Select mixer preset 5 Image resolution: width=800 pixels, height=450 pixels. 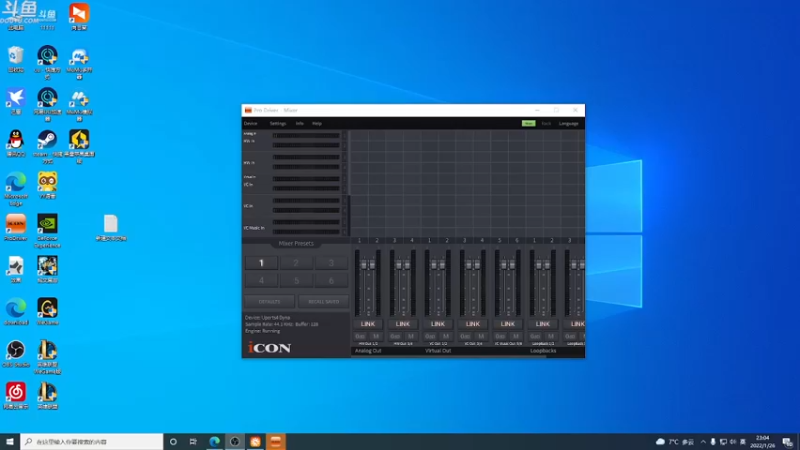(296, 280)
